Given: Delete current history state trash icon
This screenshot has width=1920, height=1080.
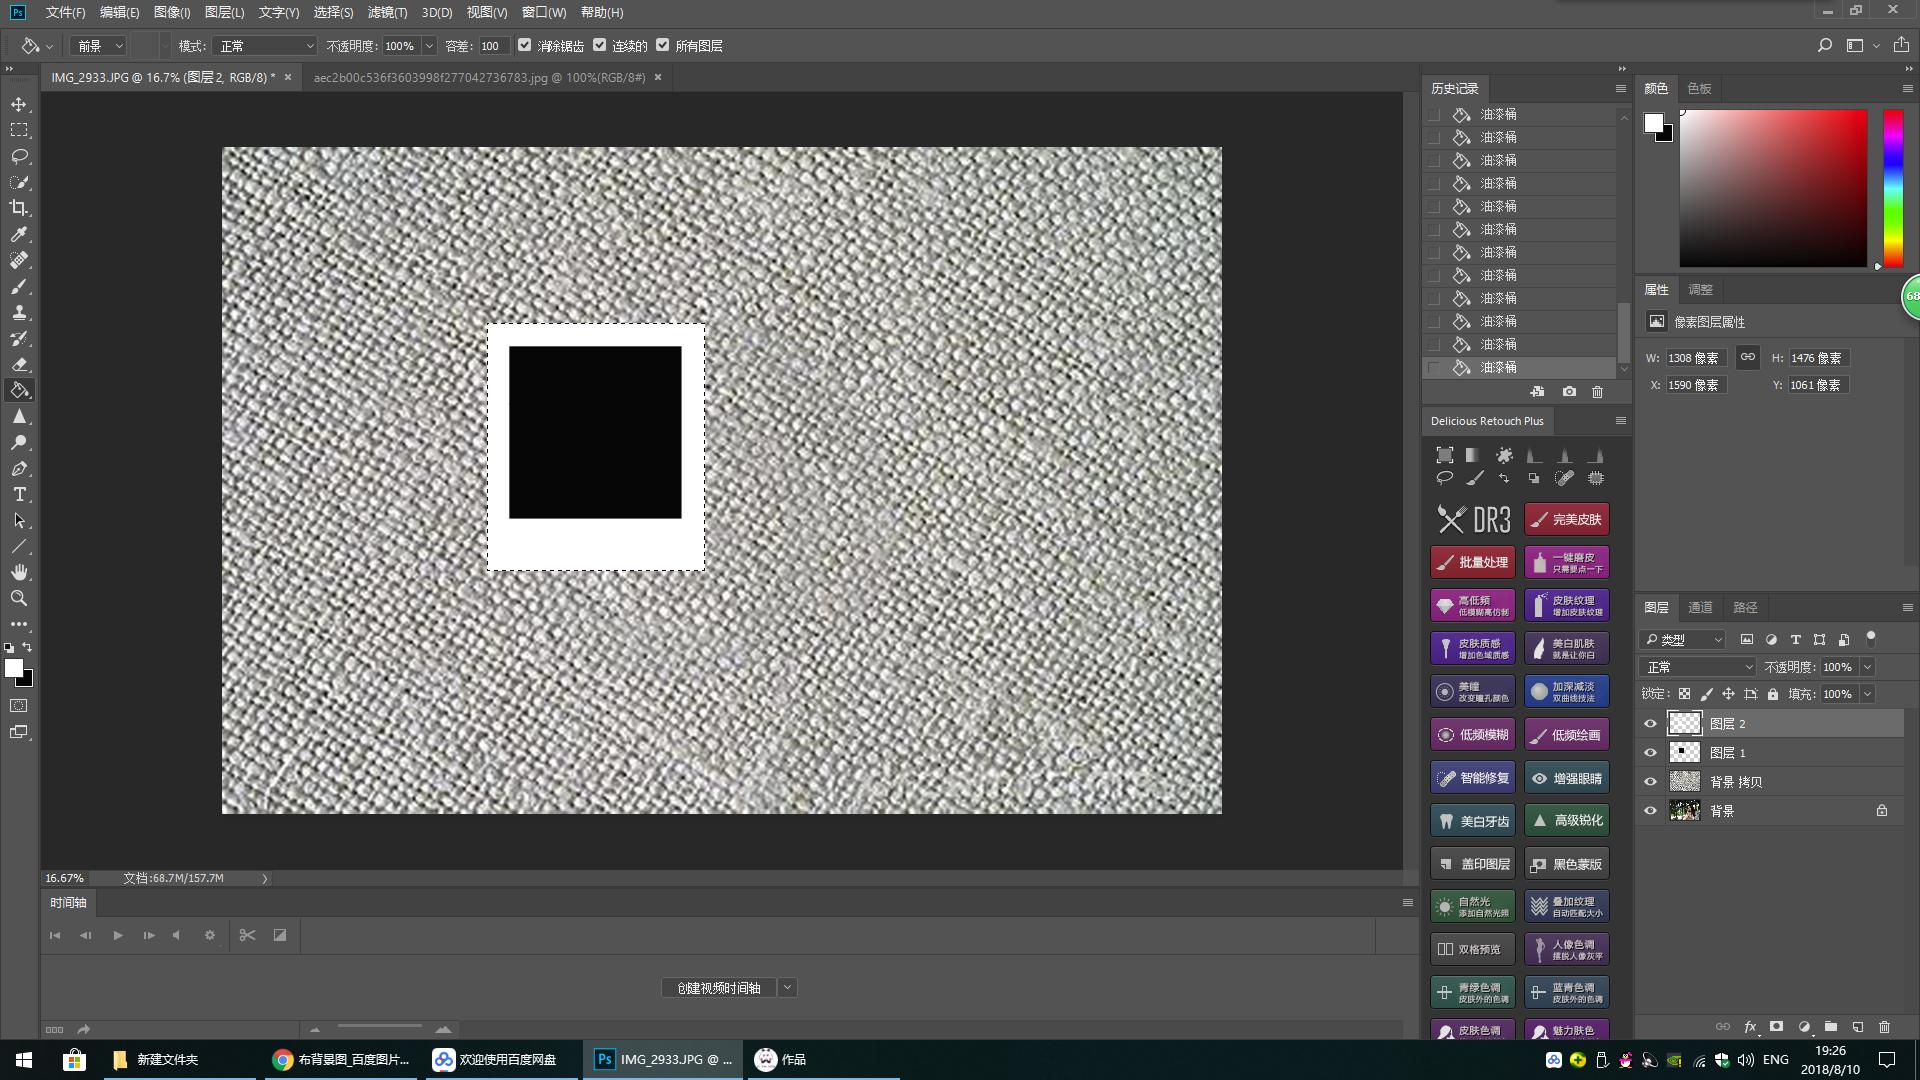Looking at the screenshot, I should tap(1597, 392).
